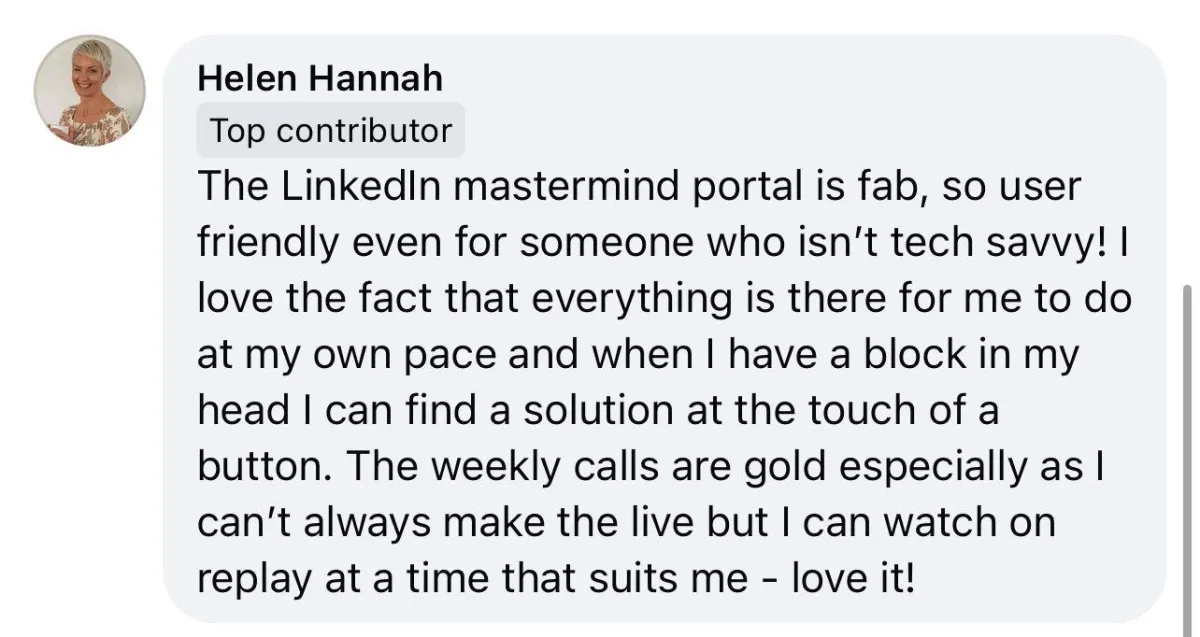Viewport: 1200px width, 637px height.
Task: Click the closing "love it!" text
Action: coord(854,579)
